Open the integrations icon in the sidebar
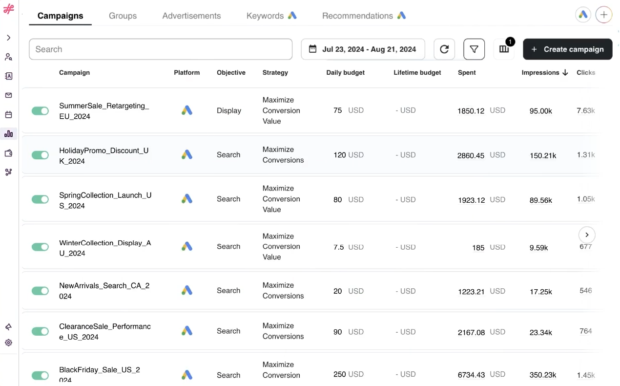The width and height of the screenshot is (620, 386). click(x=8, y=172)
